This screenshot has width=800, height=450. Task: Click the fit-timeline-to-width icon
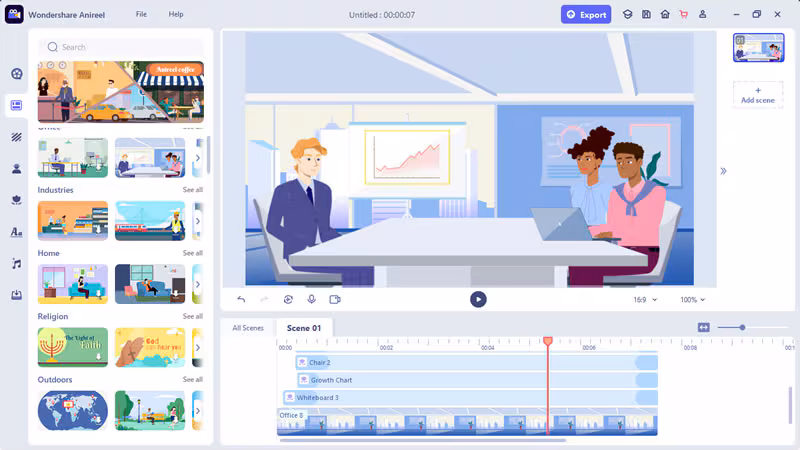(704, 328)
